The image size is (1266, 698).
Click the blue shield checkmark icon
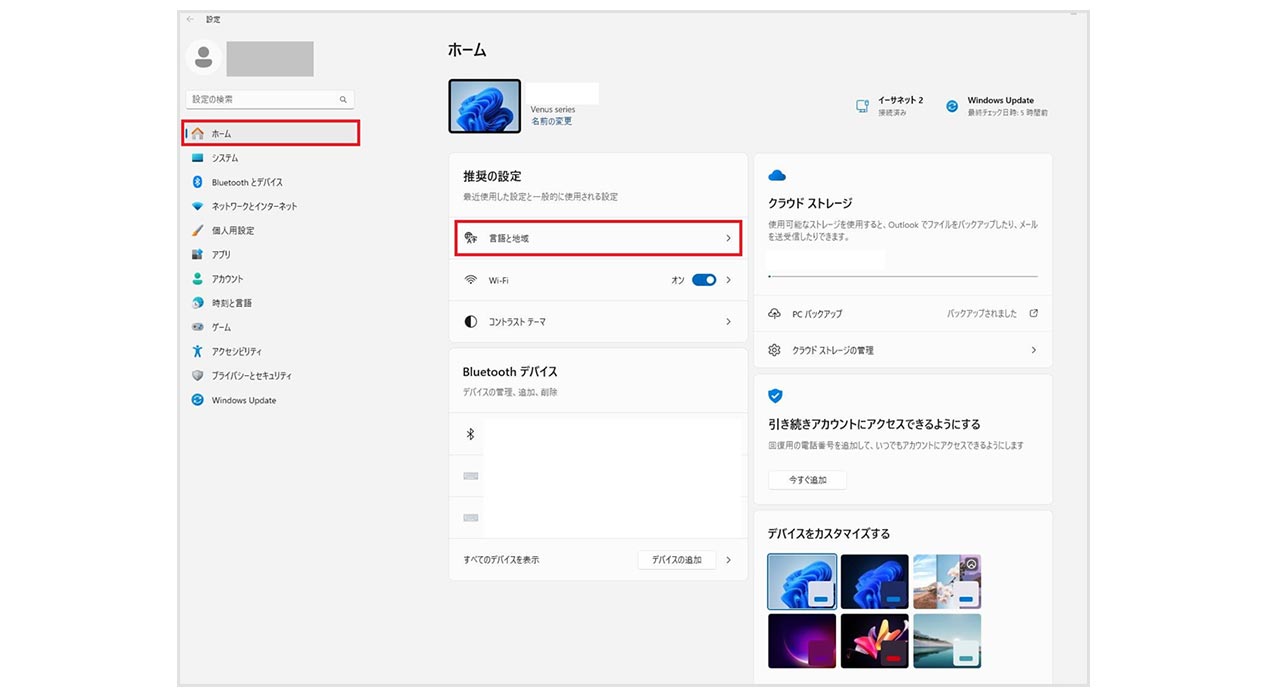coord(775,396)
